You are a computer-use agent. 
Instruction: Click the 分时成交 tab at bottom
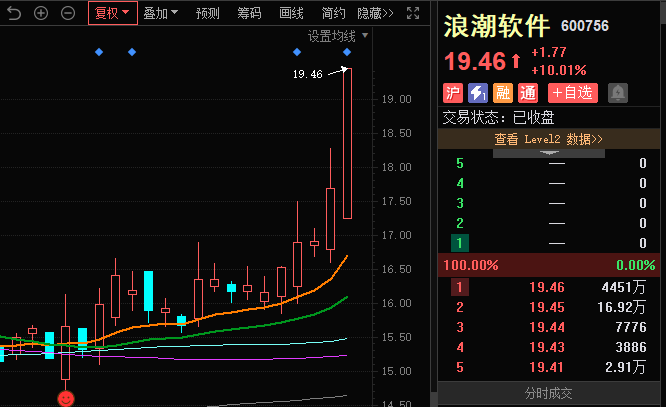(549, 393)
